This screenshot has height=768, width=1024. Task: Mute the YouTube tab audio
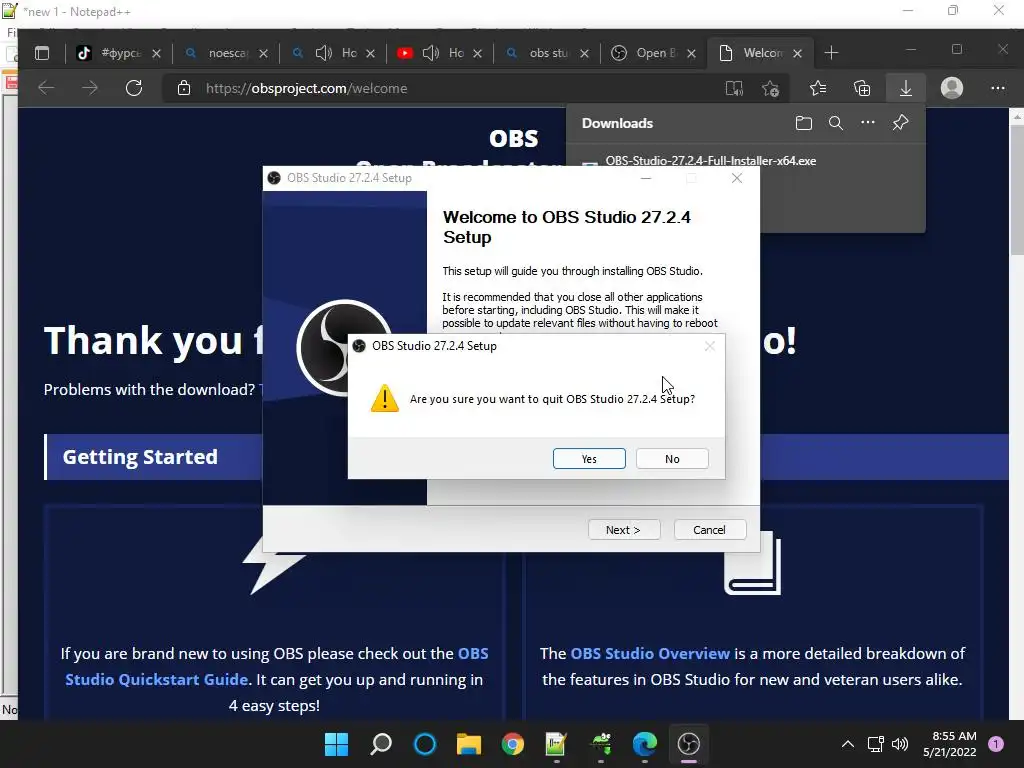point(431,53)
